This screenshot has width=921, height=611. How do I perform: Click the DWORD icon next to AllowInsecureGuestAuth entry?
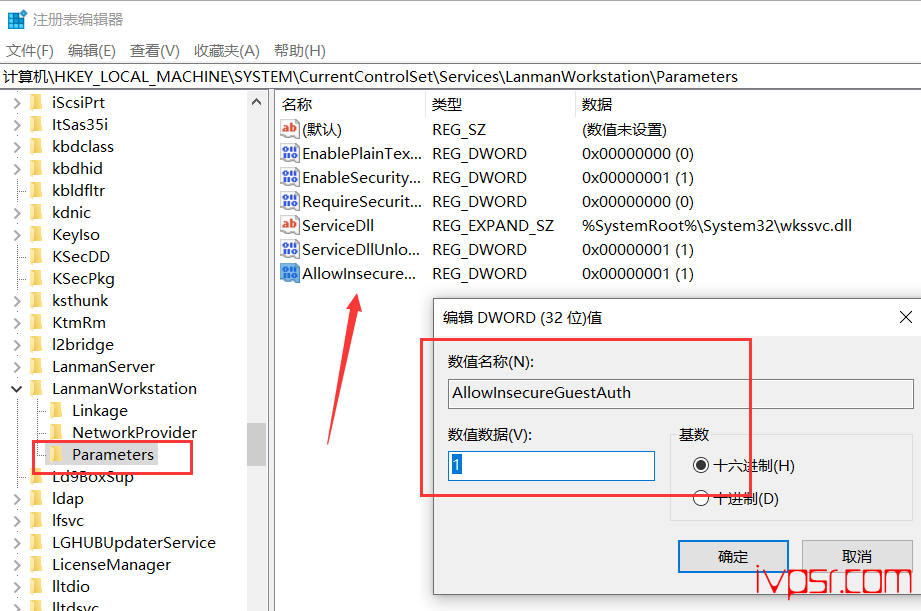290,274
